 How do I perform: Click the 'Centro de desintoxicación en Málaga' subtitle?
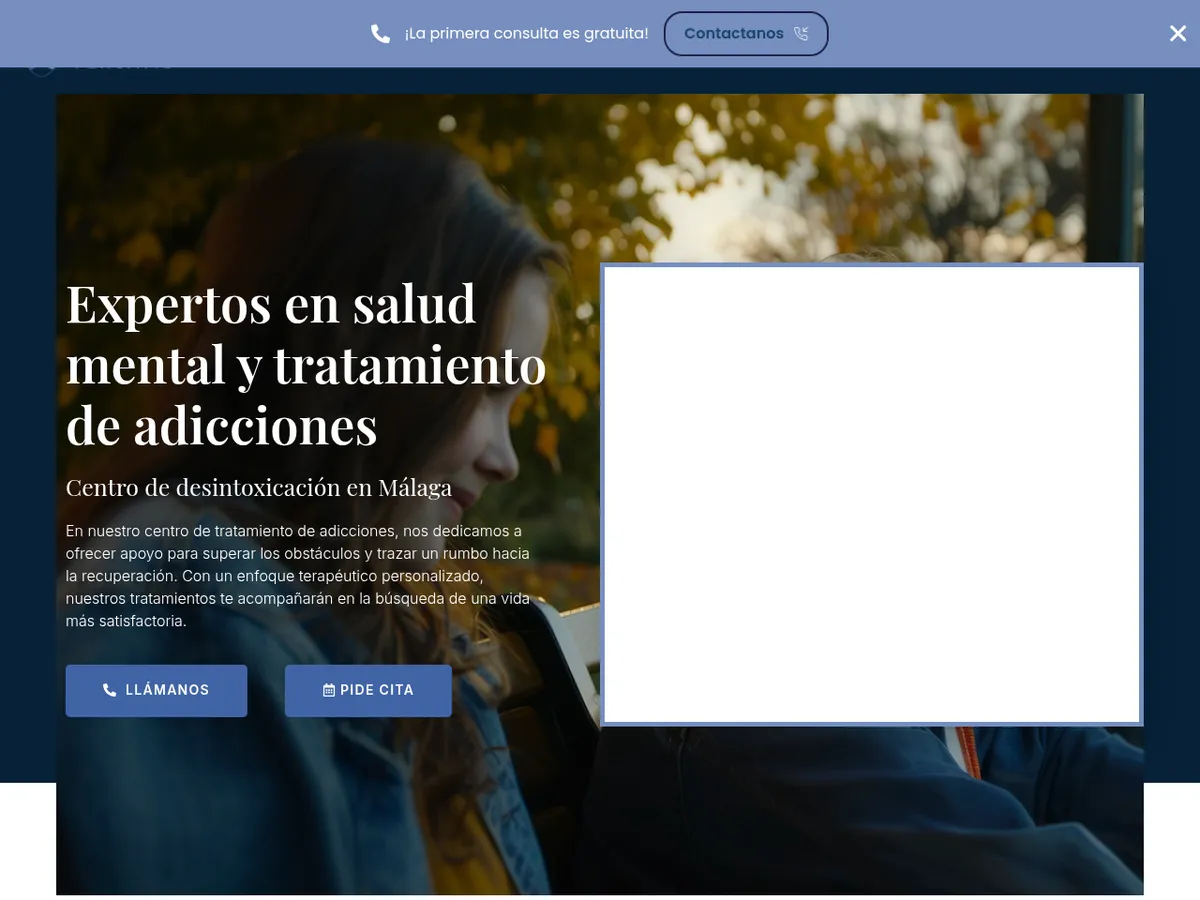pyautogui.click(x=259, y=488)
